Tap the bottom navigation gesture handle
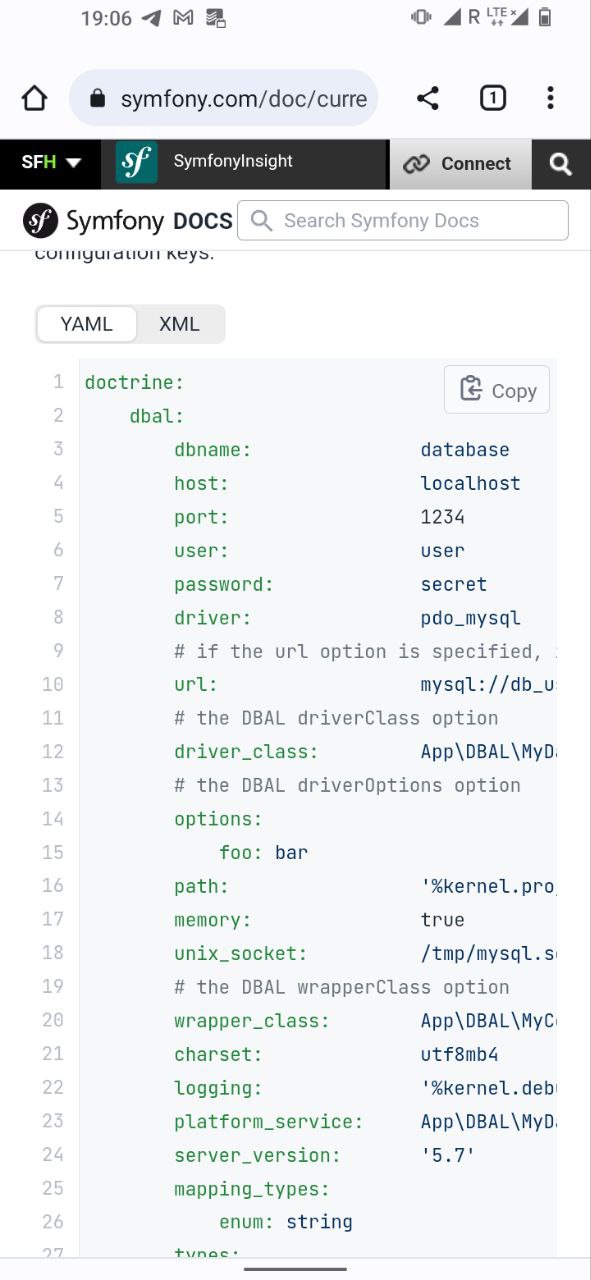 tap(295, 1269)
